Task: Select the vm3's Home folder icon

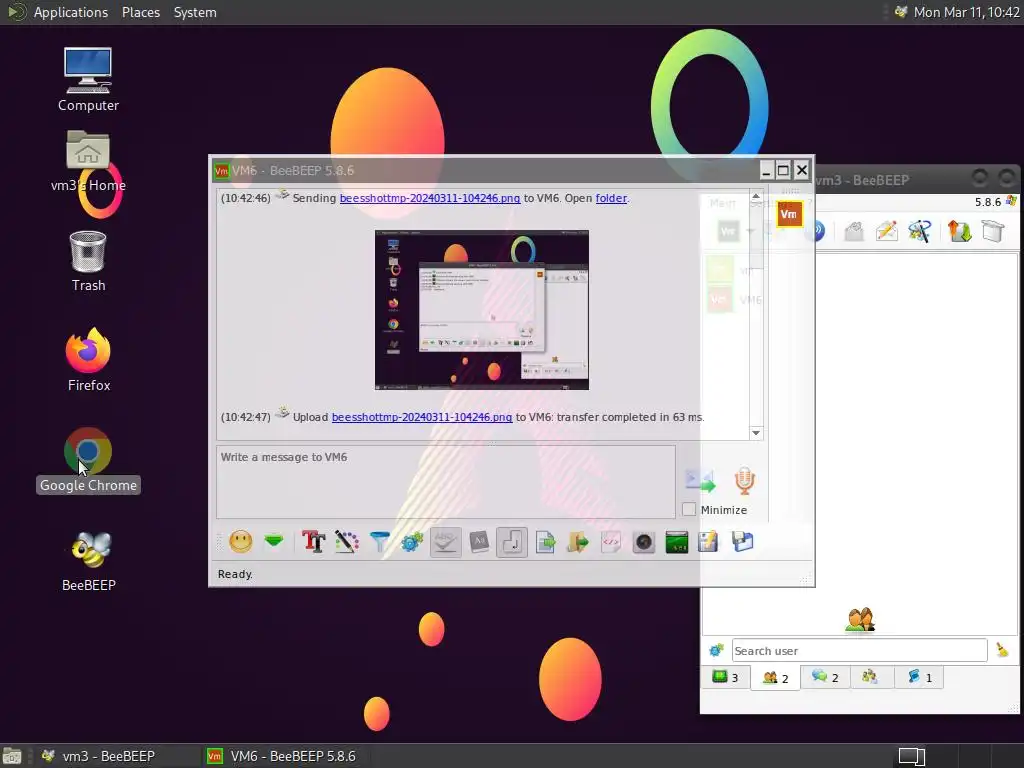Action: tap(88, 162)
